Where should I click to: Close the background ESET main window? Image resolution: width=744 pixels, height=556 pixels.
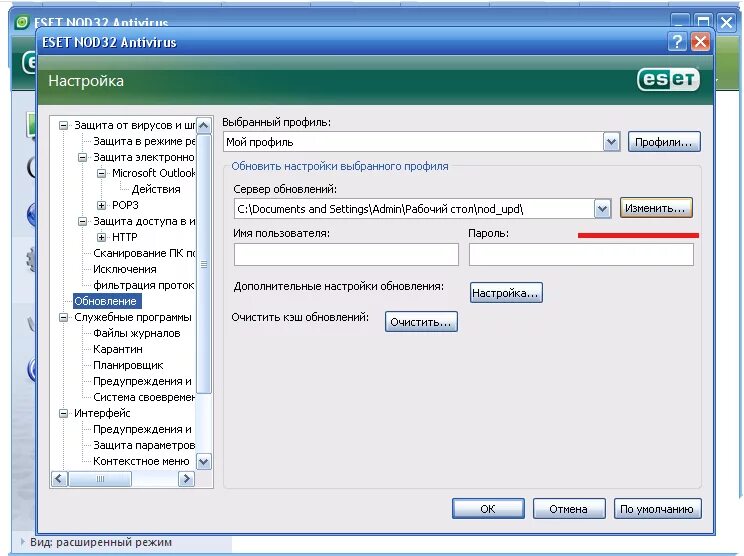pyautogui.click(x=726, y=22)
